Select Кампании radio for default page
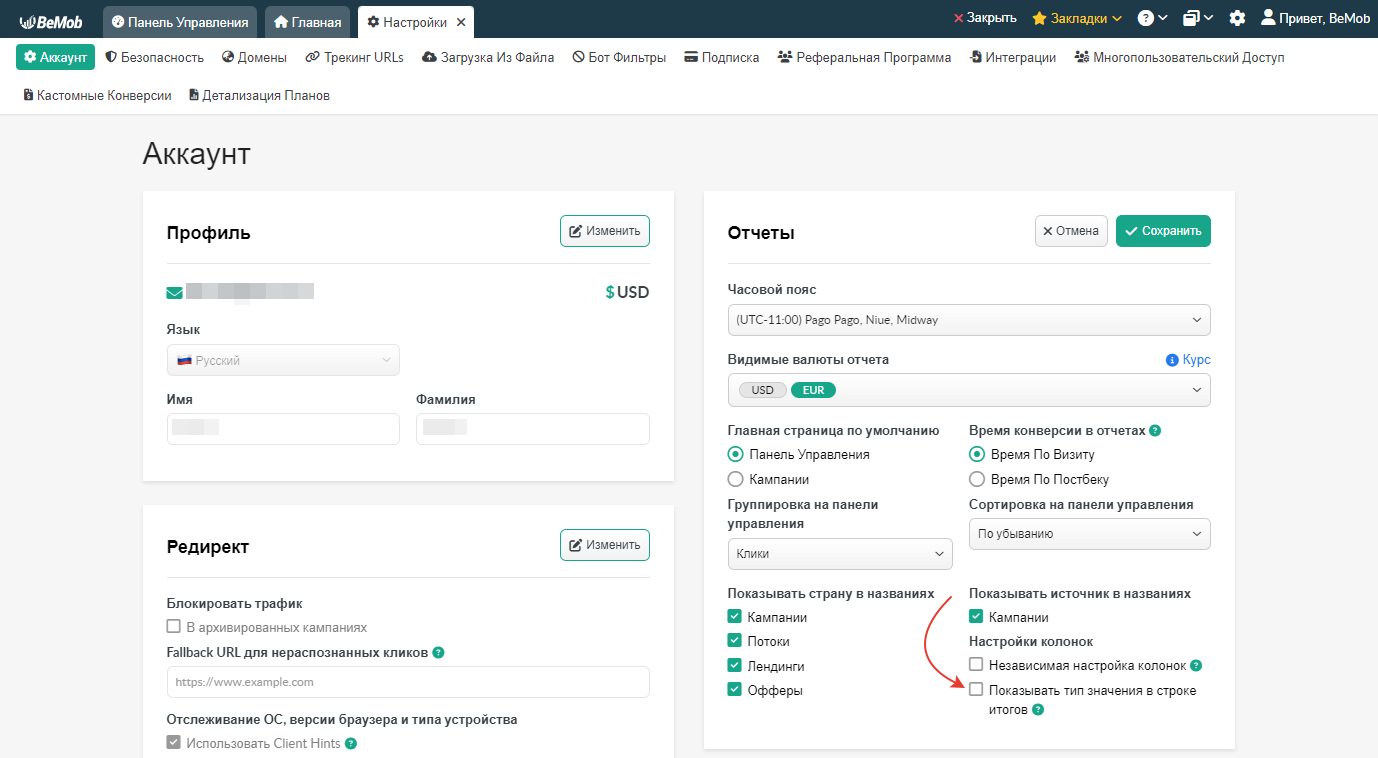The height and width of the screenshot is (758, 1378). coord(736,479)
